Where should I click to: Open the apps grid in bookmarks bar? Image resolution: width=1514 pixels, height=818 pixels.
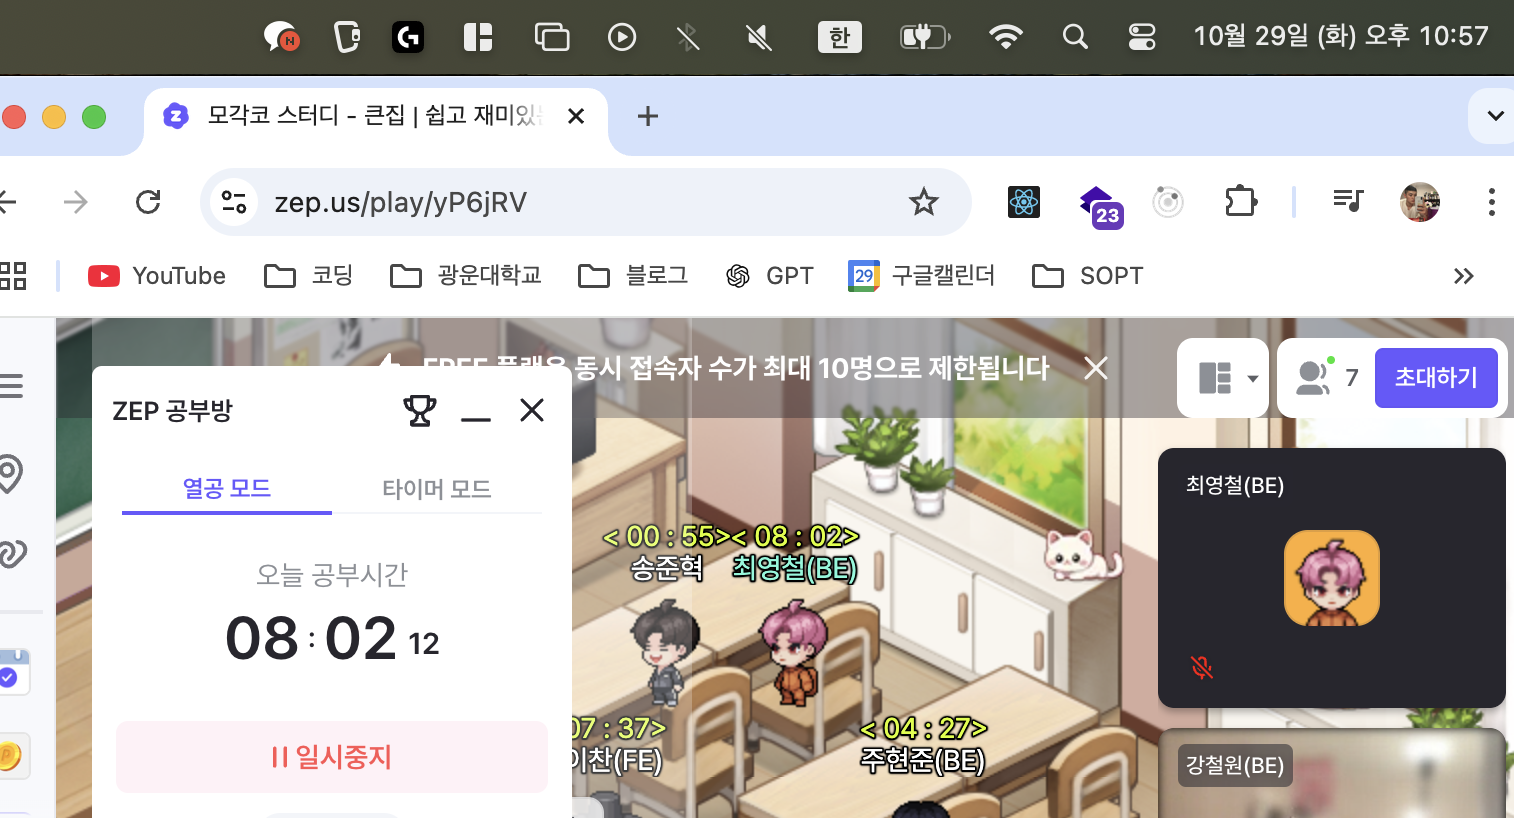[12, 276]
